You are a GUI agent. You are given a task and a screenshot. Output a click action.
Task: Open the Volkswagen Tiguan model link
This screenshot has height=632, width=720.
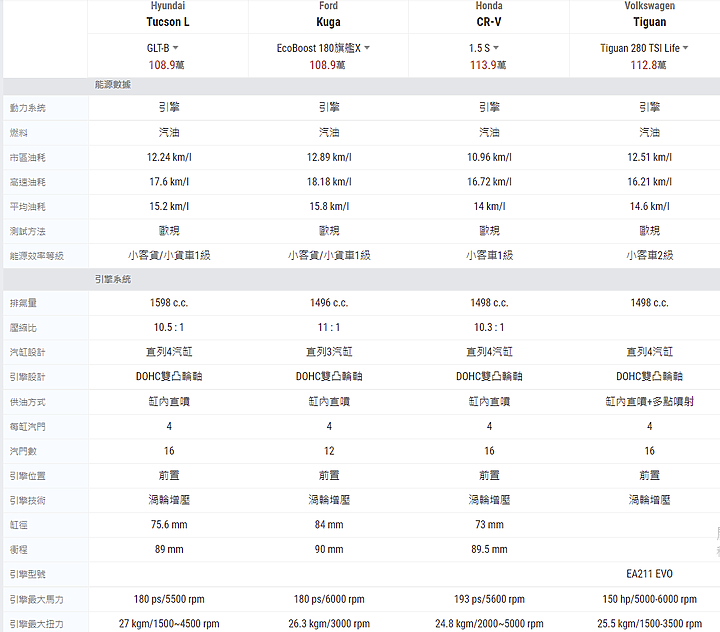point(649,22)
